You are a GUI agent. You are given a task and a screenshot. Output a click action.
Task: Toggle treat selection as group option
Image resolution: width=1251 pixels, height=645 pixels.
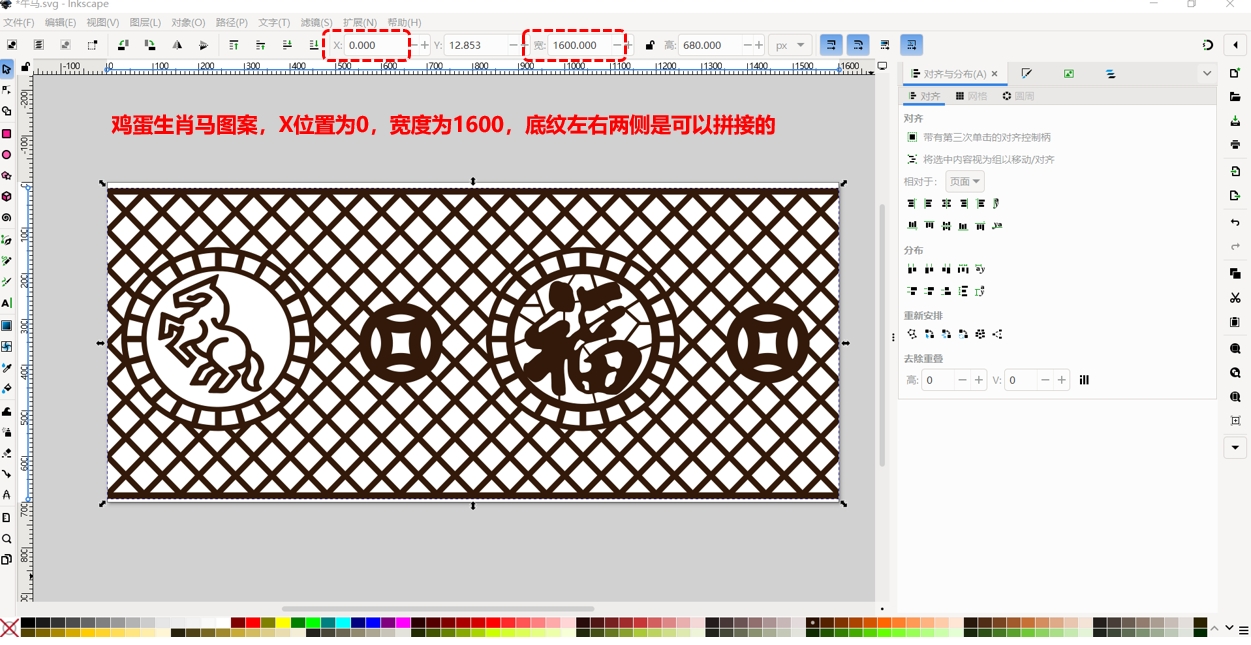(912, 159)
